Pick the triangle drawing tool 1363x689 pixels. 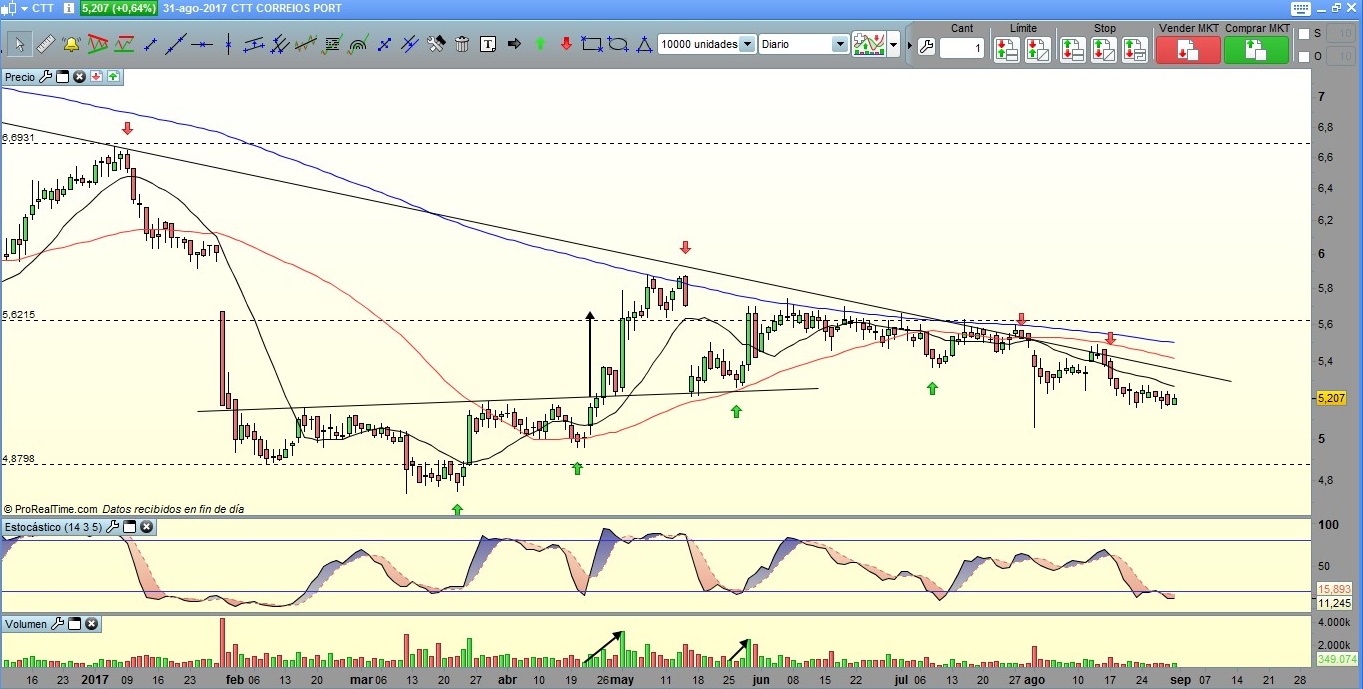pos(644,44)
